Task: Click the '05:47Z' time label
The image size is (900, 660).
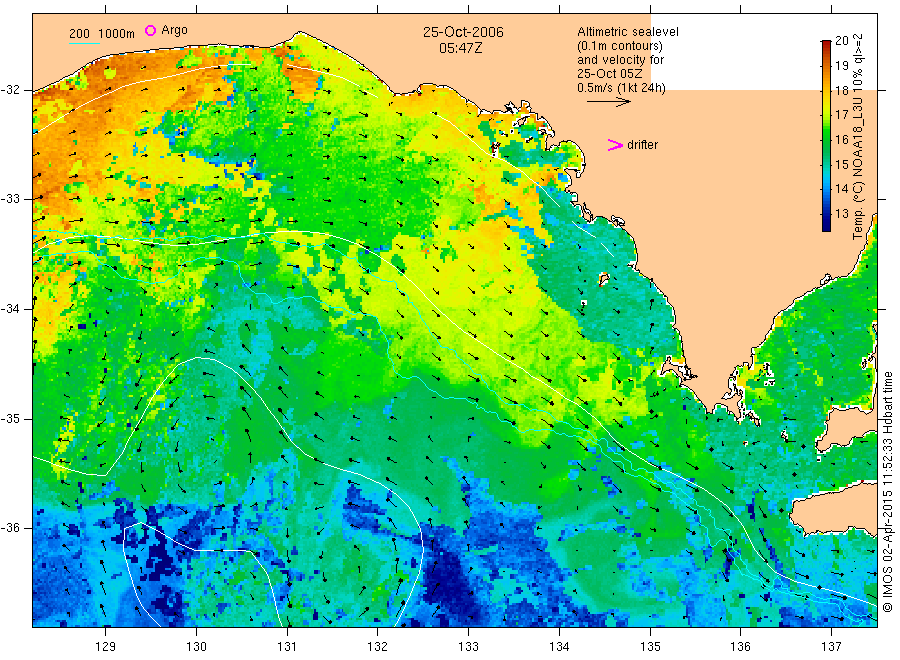Action: tap(460, 48)
